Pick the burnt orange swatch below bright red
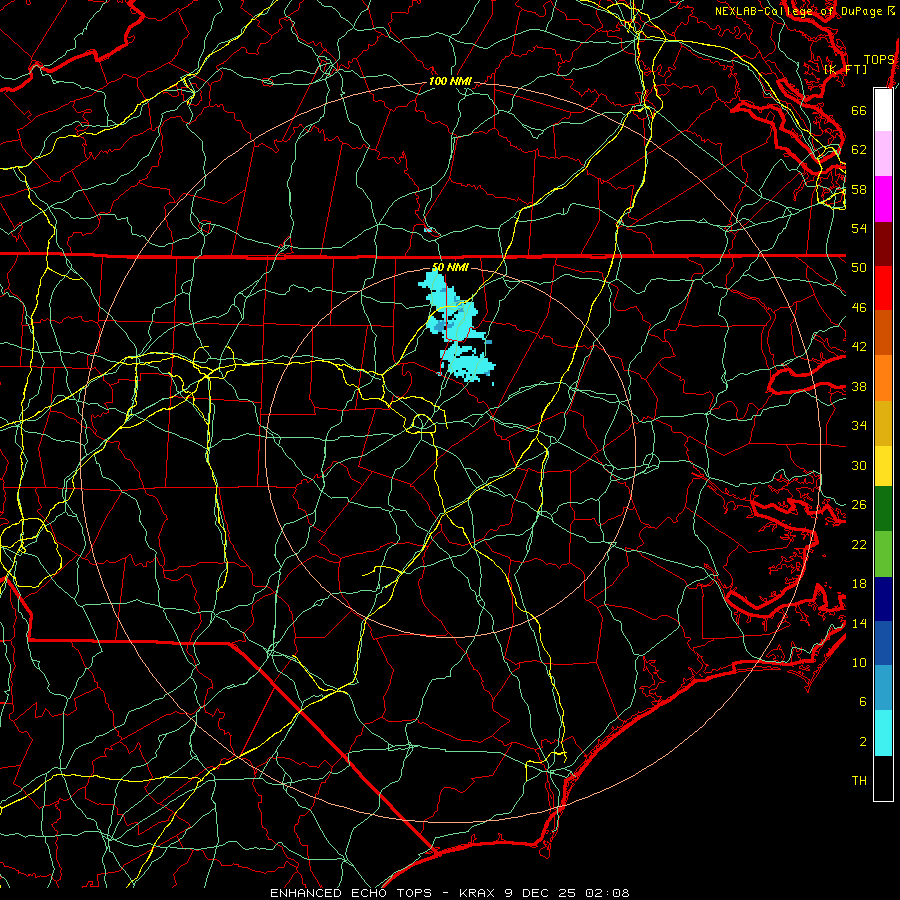 point(883,333)
